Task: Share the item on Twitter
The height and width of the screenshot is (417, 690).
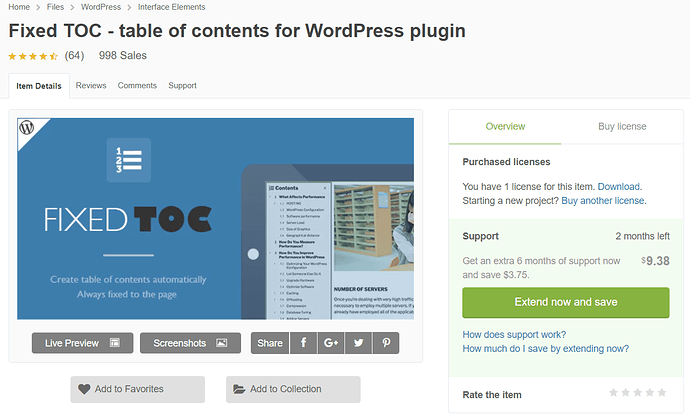Action: coord(359,343)
